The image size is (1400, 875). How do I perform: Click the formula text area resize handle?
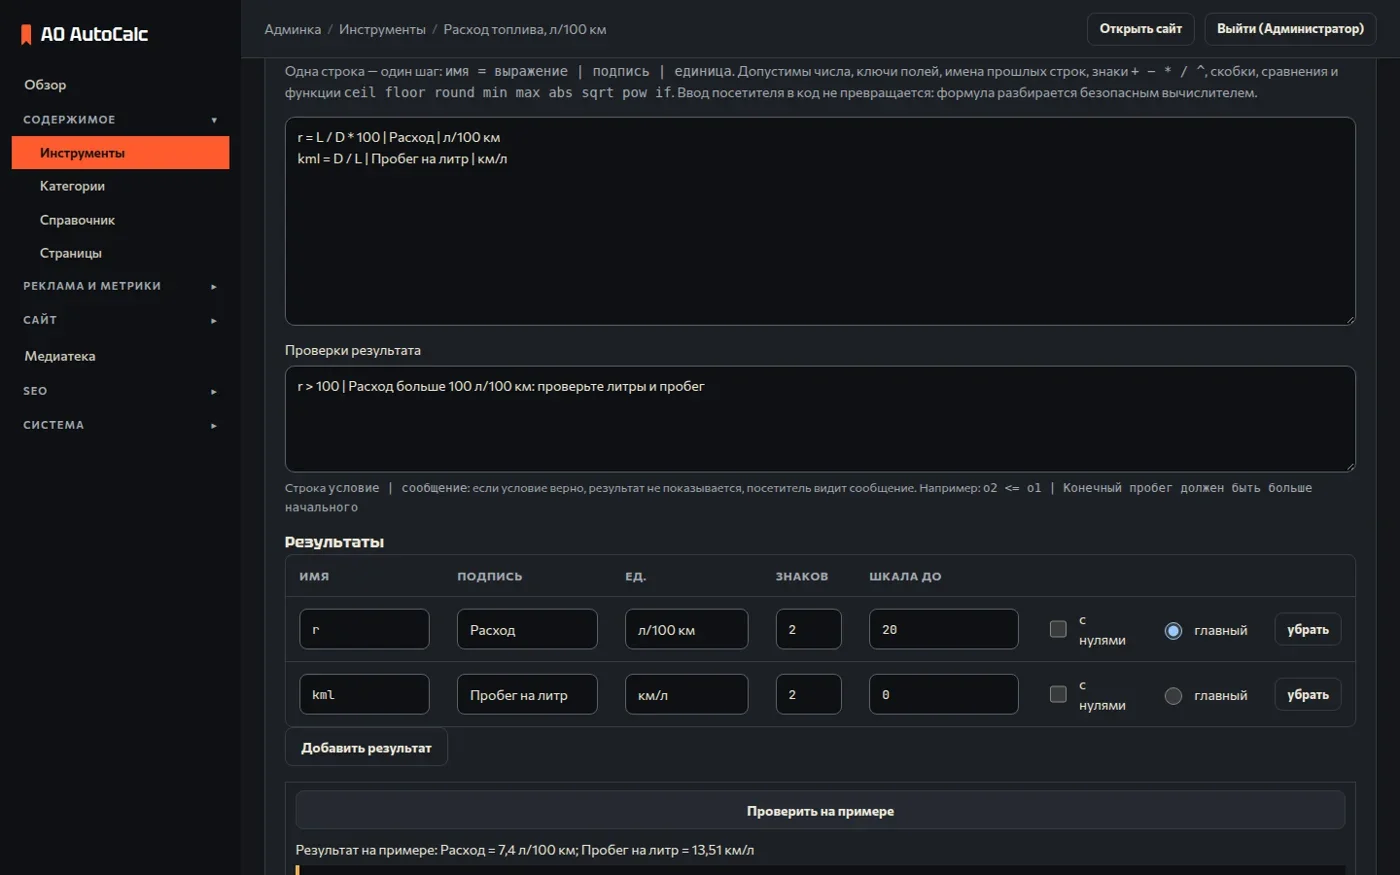tap(1349, 319)
